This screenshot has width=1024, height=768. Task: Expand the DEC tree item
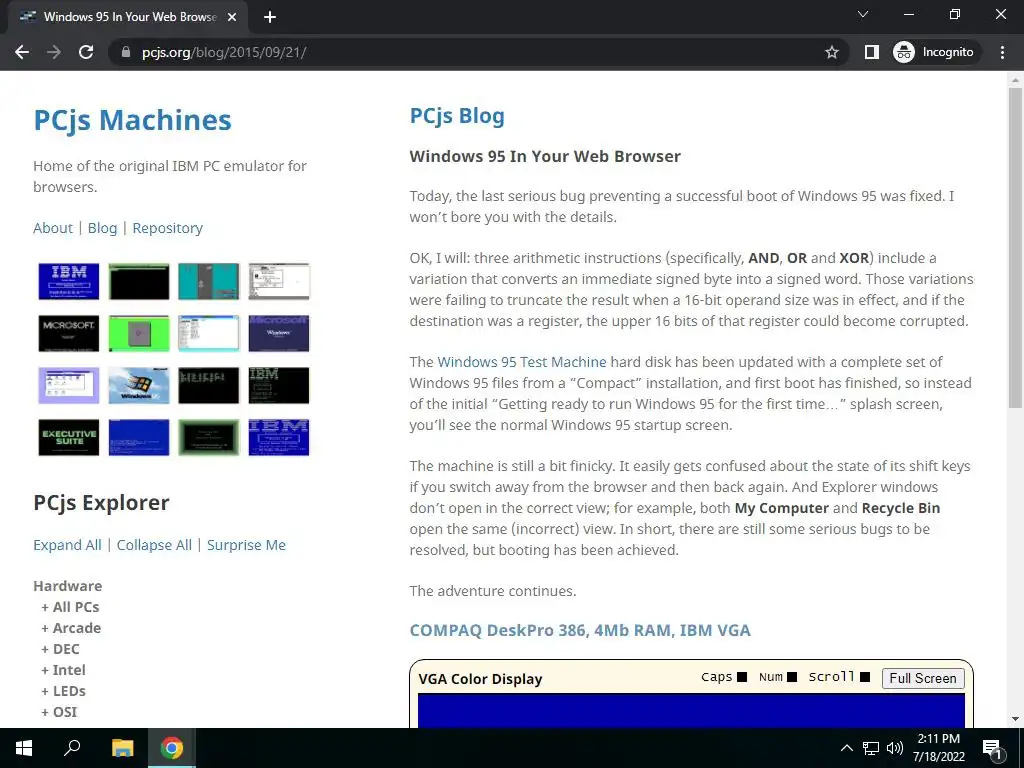coord(60,649)
